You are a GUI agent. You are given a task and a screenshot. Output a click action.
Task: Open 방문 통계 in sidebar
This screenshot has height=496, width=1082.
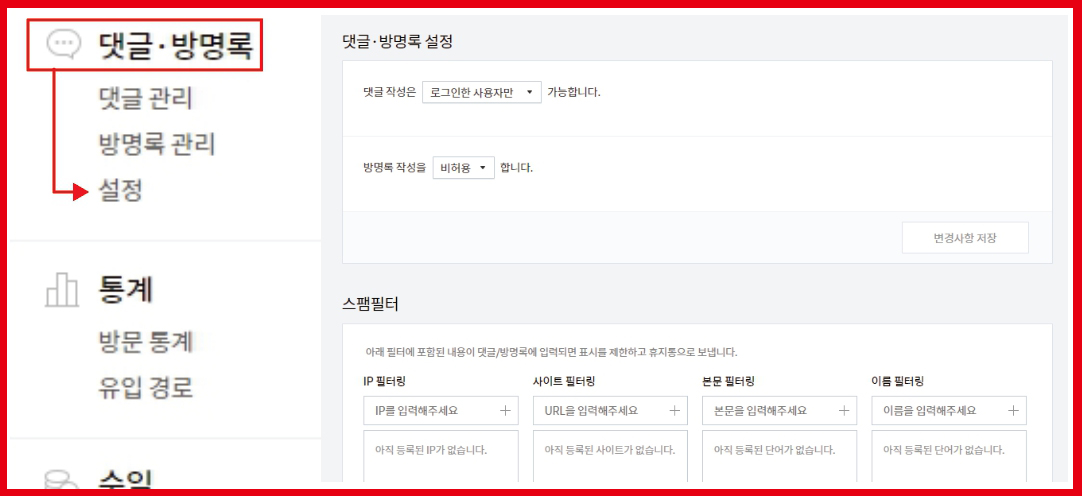click(x=146, y=342)
